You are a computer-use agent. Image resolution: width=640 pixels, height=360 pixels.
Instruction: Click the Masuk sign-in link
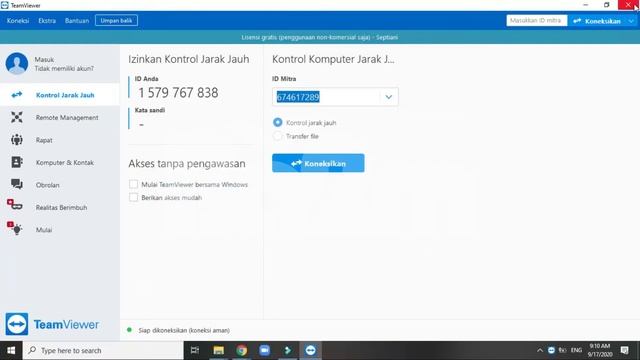[44, 60]
